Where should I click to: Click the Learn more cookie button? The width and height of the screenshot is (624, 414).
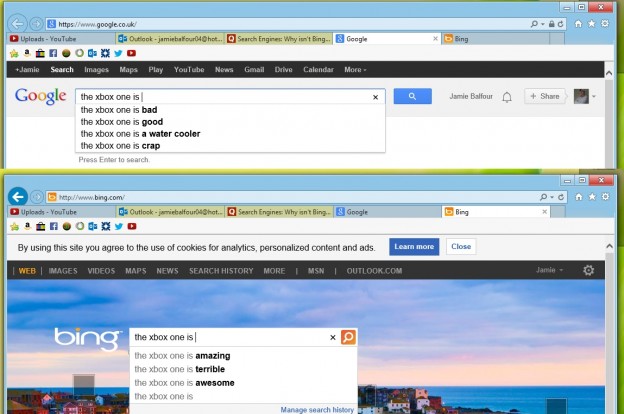pyautogui.click(x=414, y=246)
